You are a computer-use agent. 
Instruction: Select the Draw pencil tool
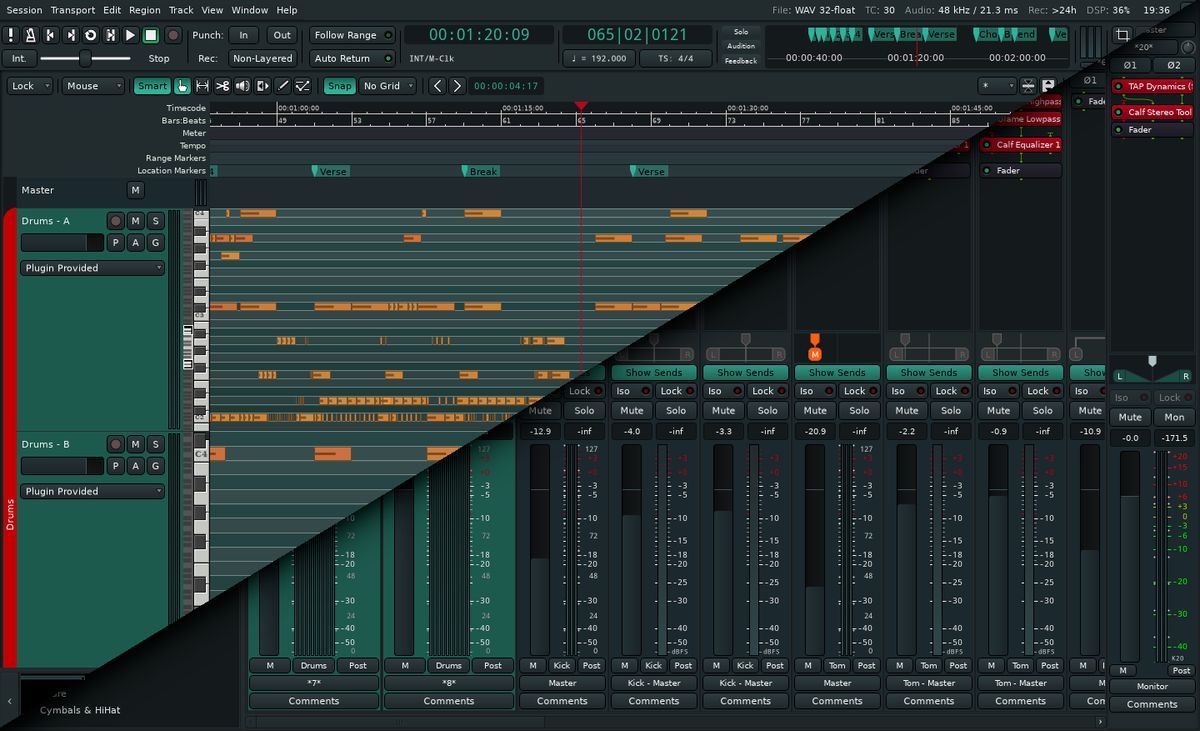282,86
